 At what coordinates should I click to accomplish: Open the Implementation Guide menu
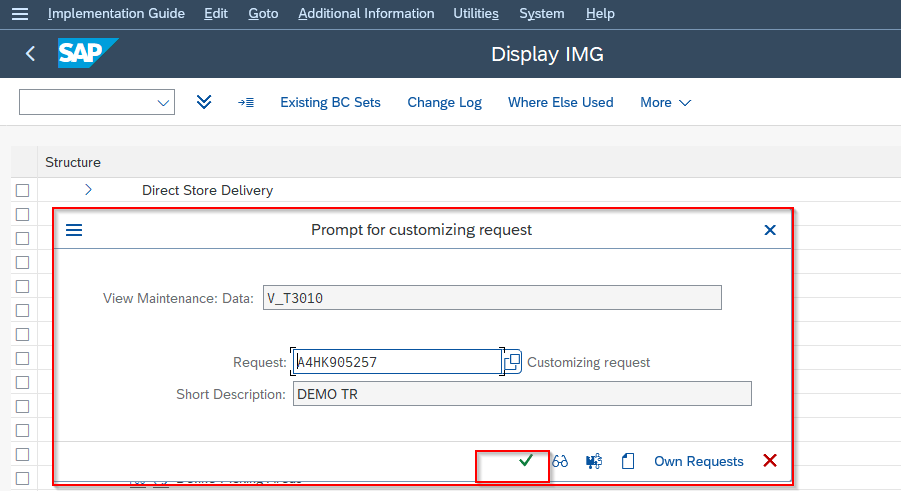(116, 13)
